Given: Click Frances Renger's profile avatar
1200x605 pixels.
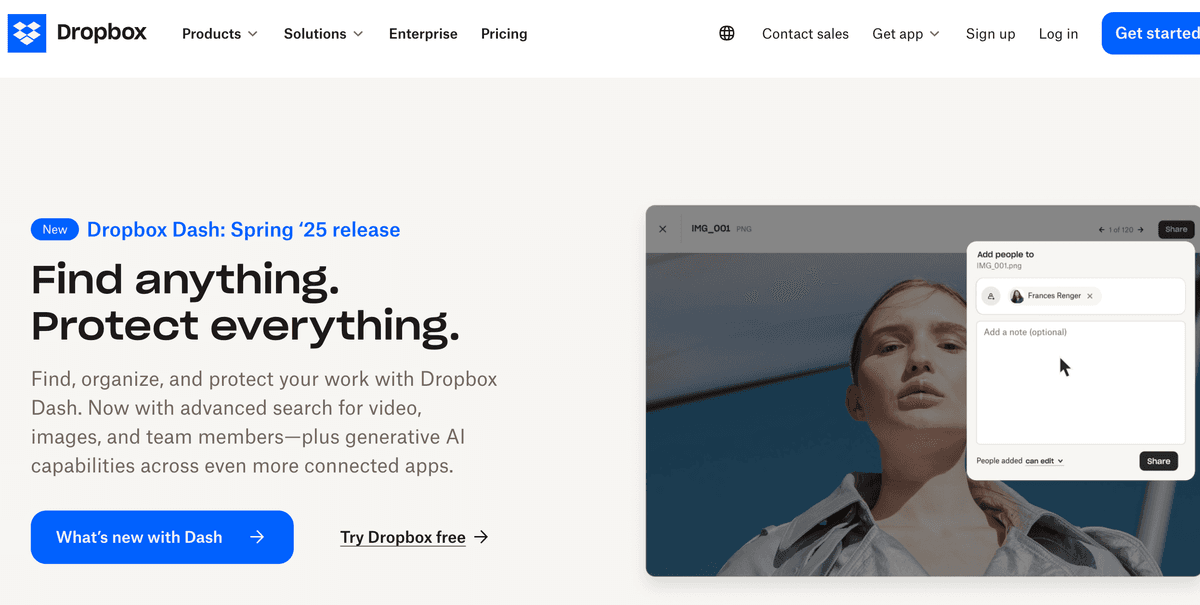Looking at the screenshot, I should tap(1017, 296).
